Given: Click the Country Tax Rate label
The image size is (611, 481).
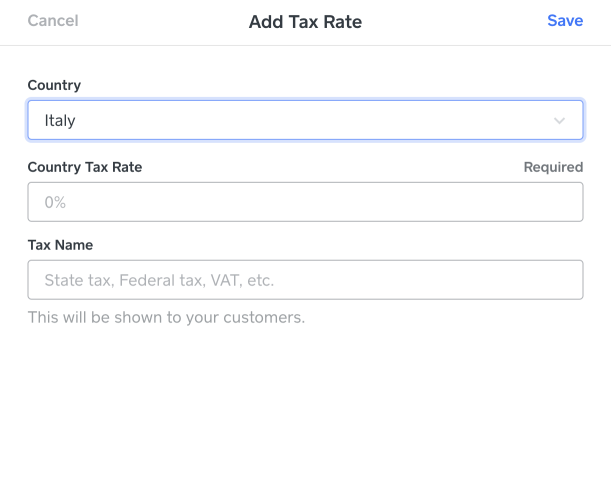Looking at the screenshot, I should 85,167.
